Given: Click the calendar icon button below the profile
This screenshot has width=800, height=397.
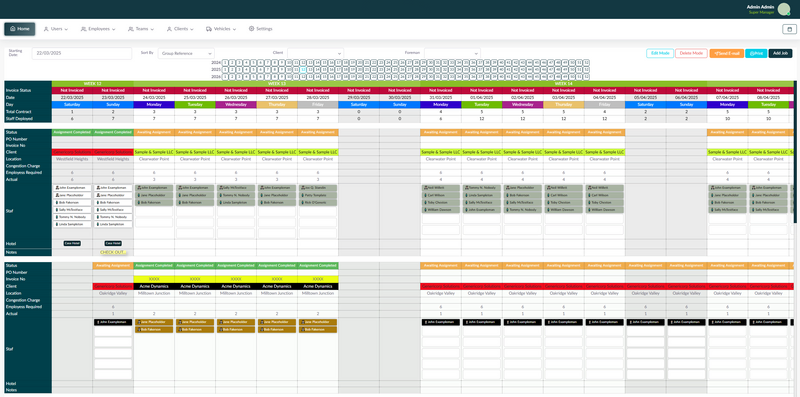Looking at the screenshot, I should pos(789,29).
